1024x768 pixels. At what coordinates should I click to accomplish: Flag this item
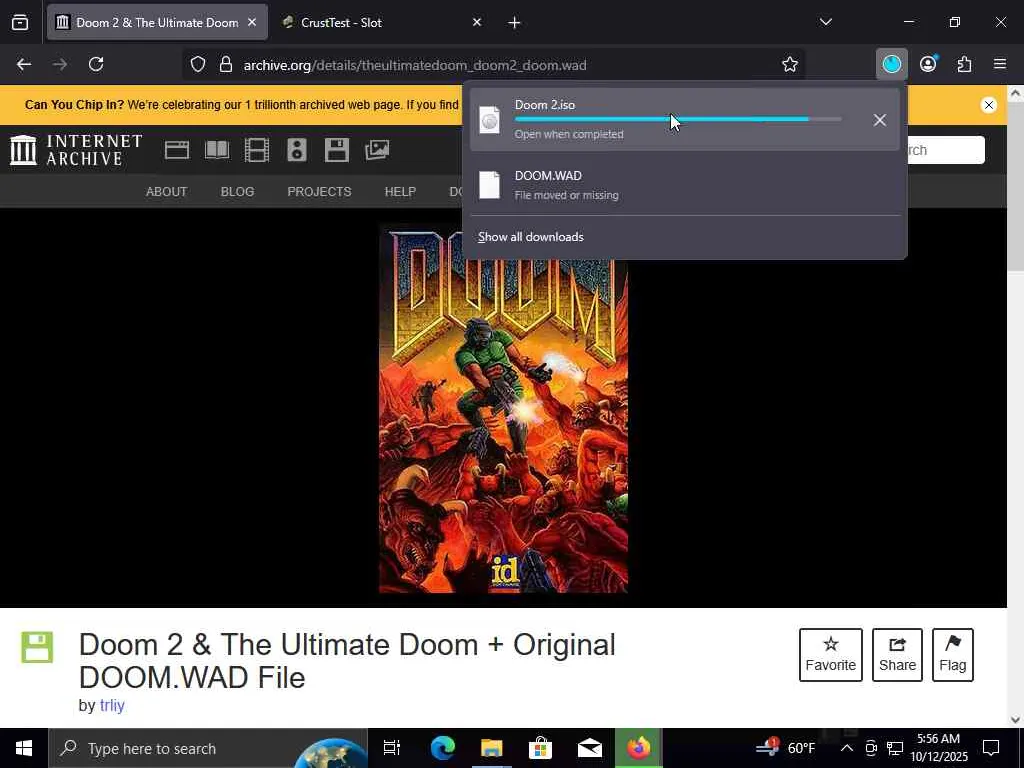[953, 655]
